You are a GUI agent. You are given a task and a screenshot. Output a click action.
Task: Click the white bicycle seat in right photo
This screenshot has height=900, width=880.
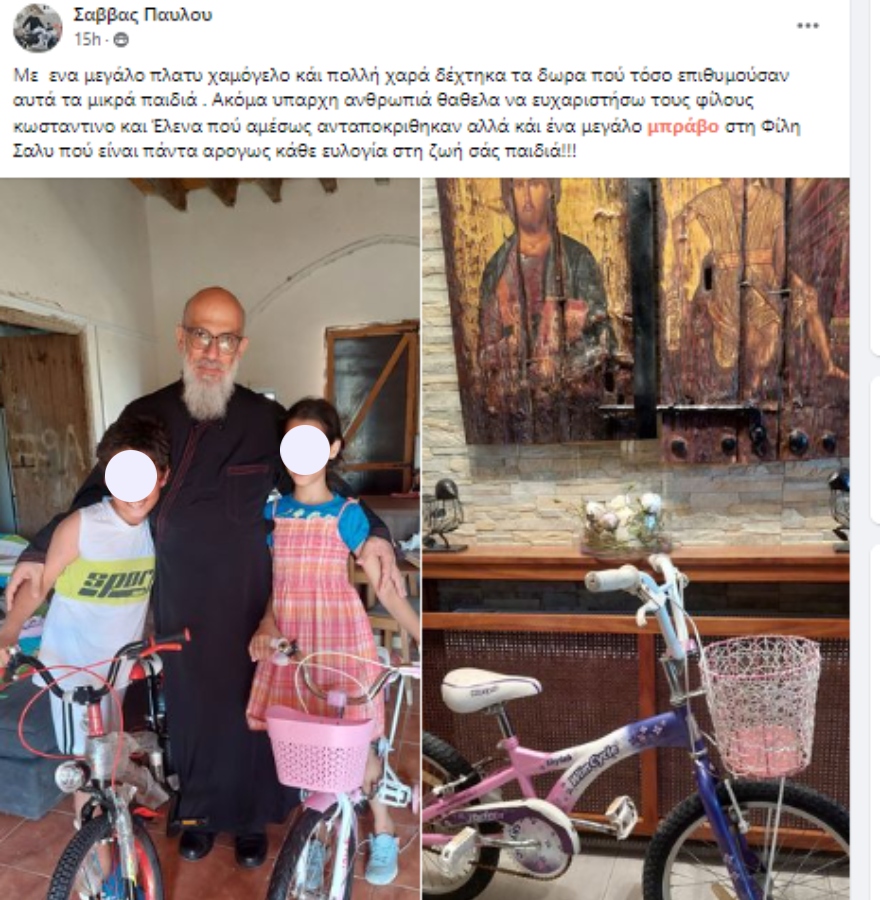[x=490, y=687]
